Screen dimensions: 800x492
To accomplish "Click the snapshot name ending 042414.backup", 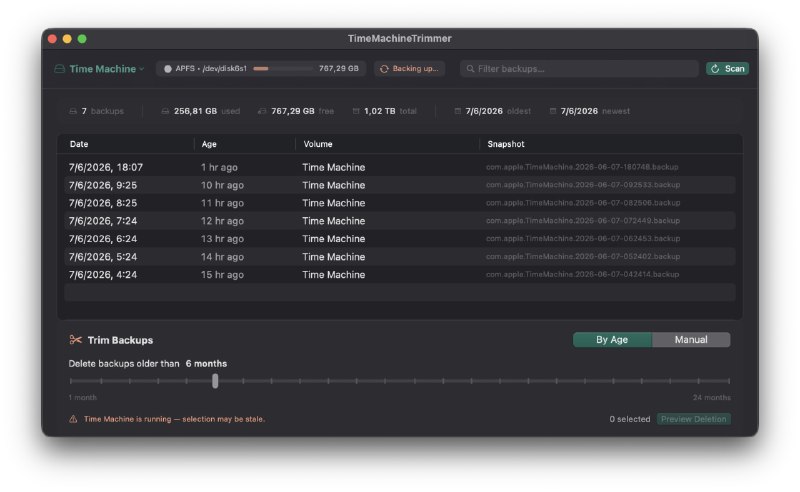I will (582, 274).
